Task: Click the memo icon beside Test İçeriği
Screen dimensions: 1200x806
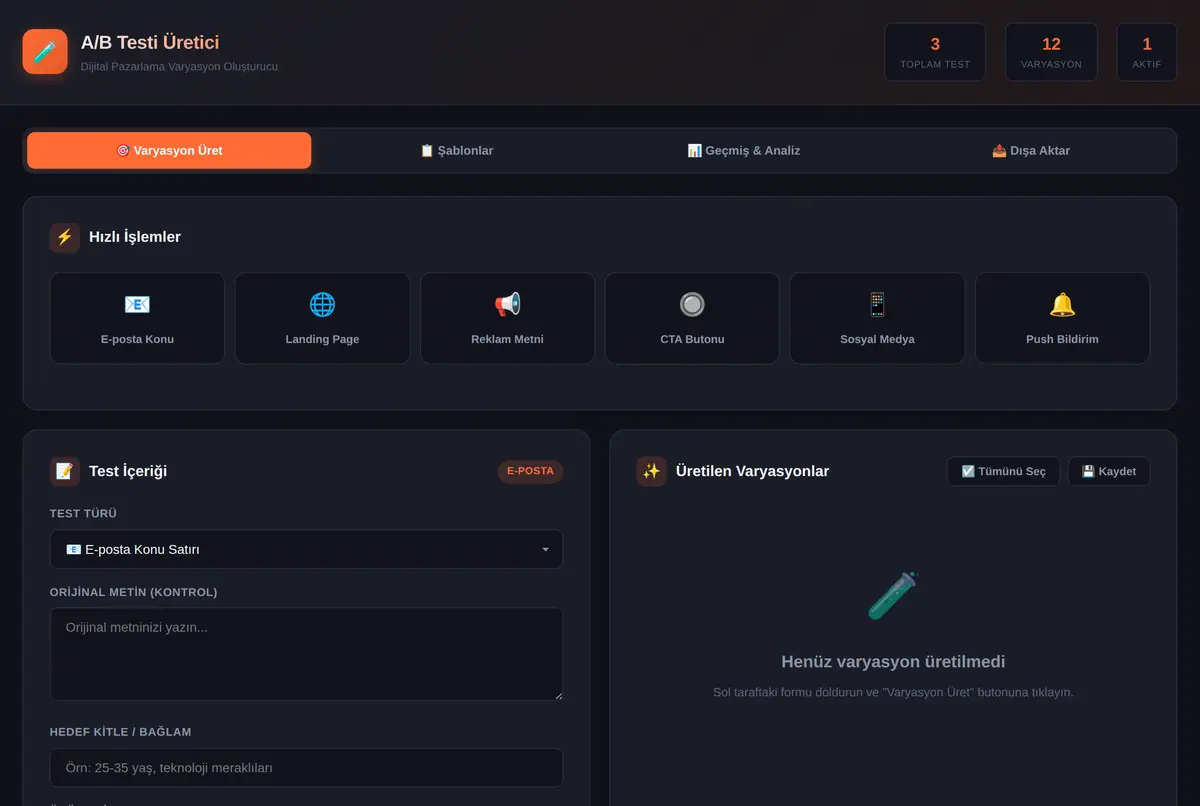Action: click(x=65, y=471)
